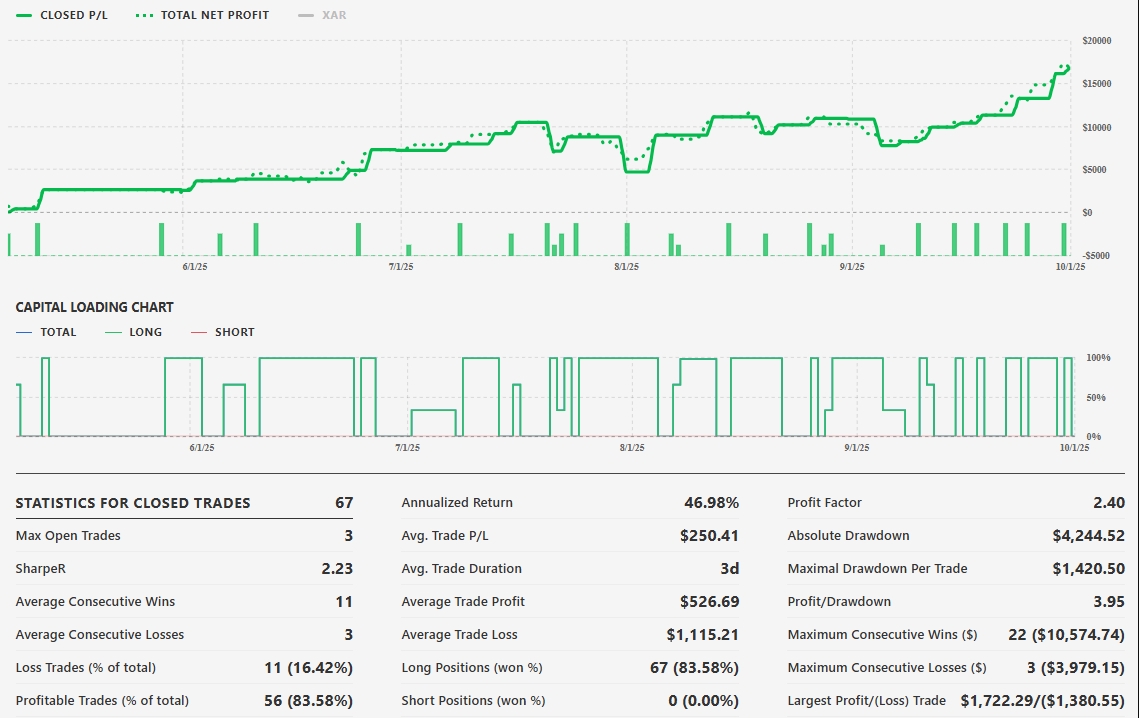Click the grey dash marker beside XAR
1139x718 pixels.
pyautogui.click(x=306, y=15)
